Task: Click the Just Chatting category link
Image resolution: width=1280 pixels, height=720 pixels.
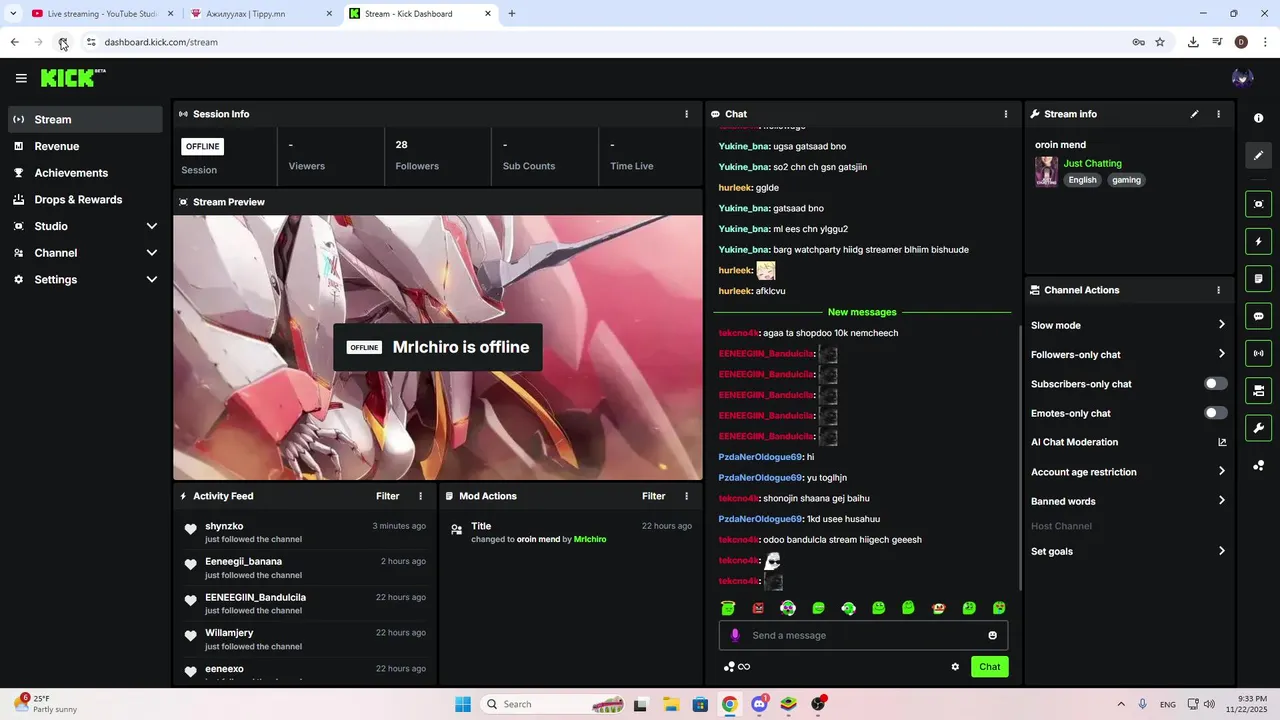Action: pyautogui.click(x=1092, y=163)
